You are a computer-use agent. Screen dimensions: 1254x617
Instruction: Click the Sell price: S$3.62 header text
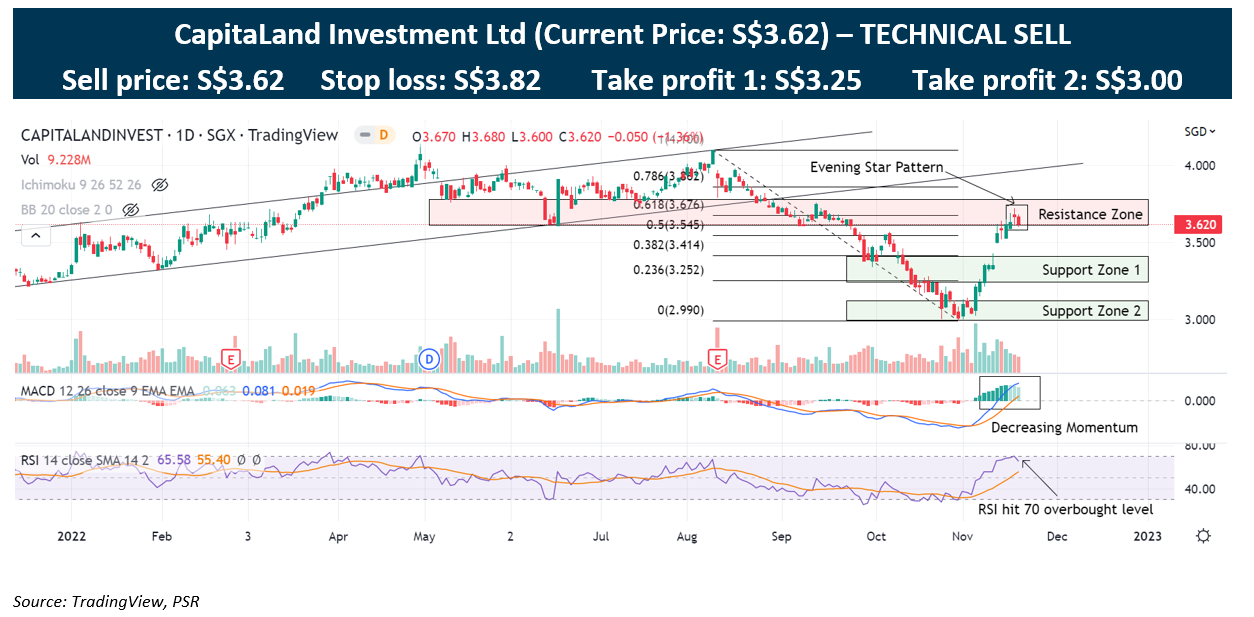173,80
